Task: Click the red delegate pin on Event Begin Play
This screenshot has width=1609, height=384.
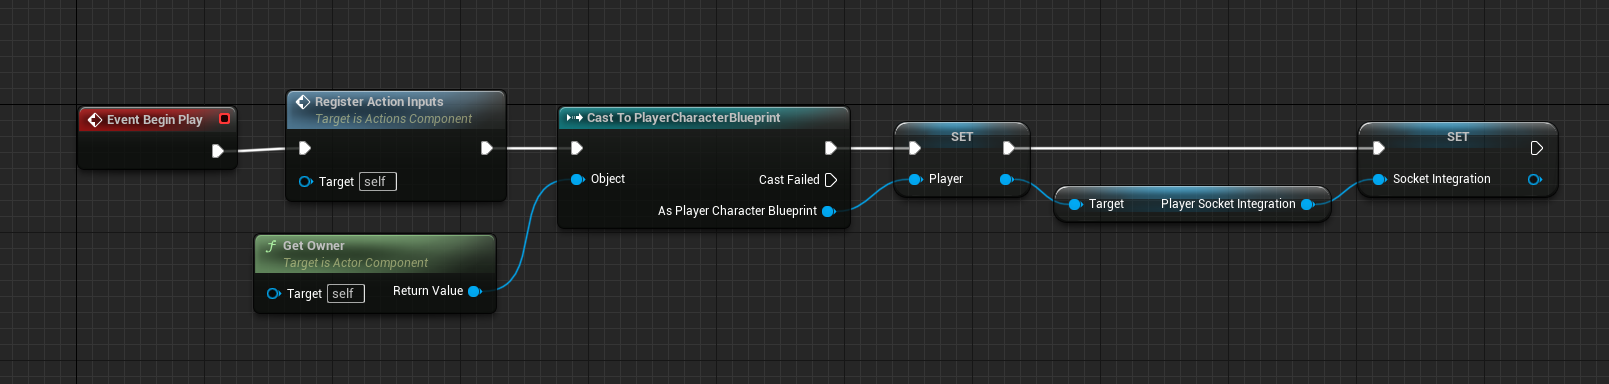Action: click(224, 119)
